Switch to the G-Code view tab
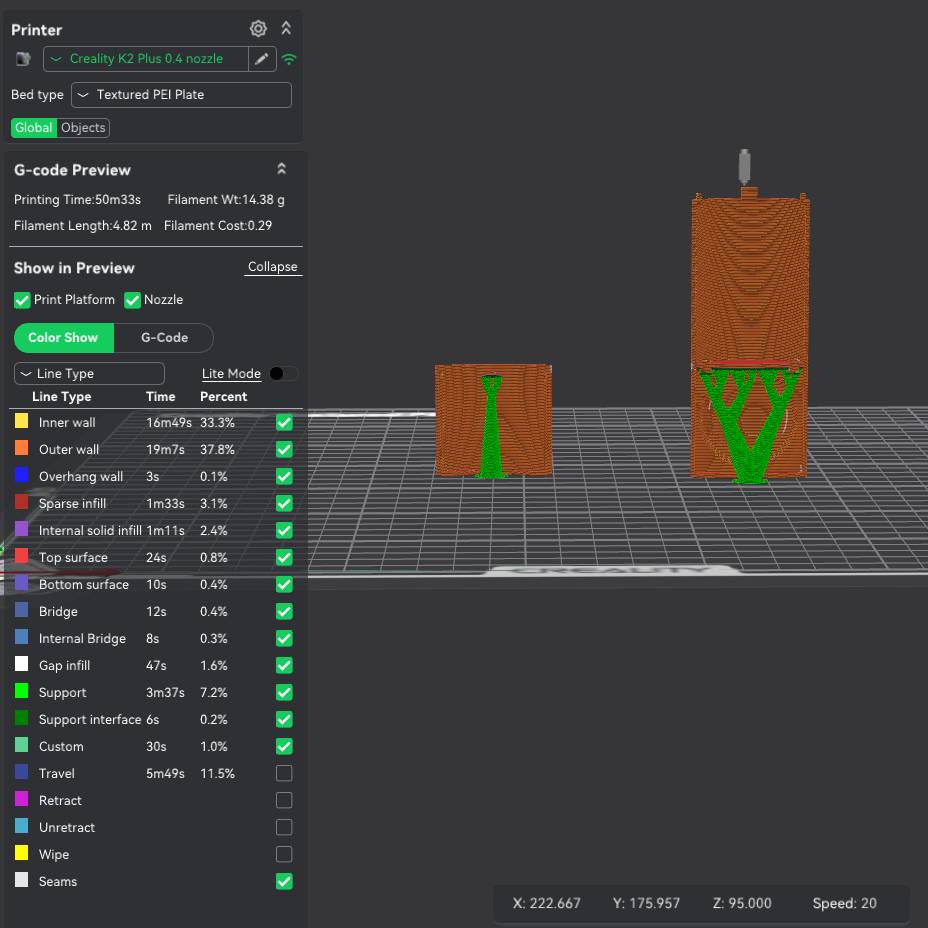 point(164,338)
